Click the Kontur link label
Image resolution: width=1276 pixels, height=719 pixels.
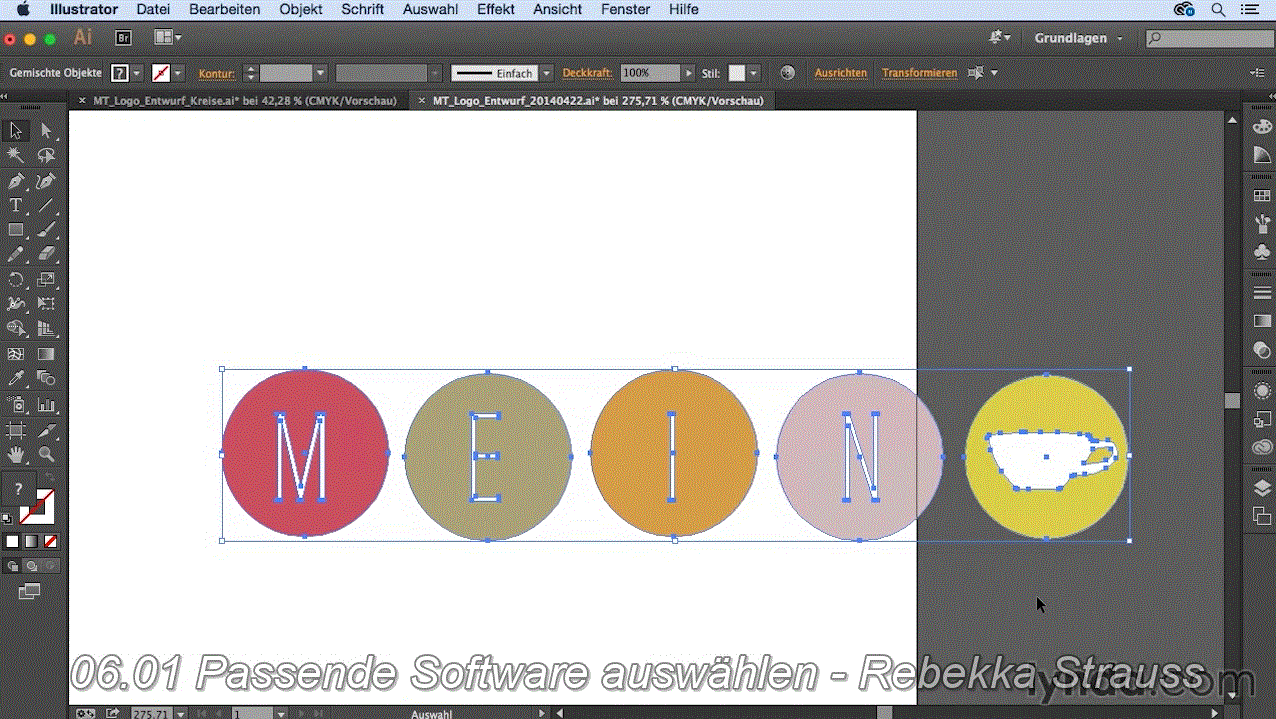[x=216, y=73]
